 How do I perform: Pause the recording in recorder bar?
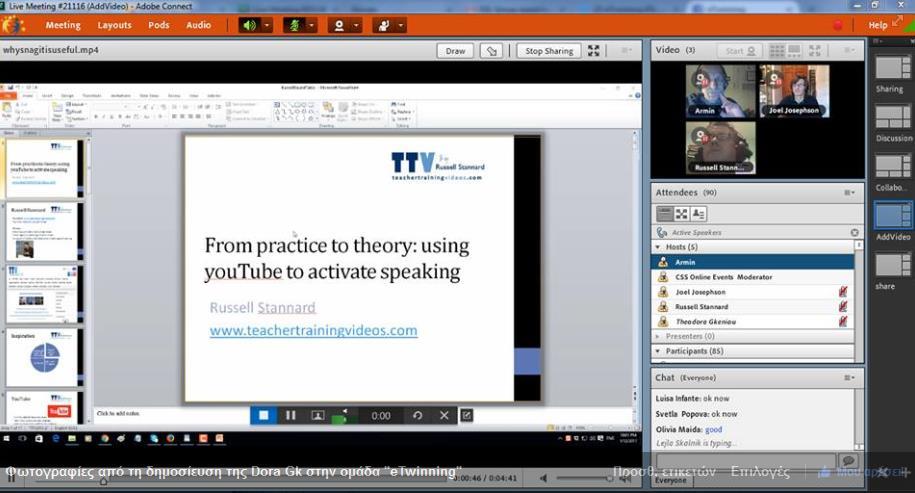coord(291,415)
